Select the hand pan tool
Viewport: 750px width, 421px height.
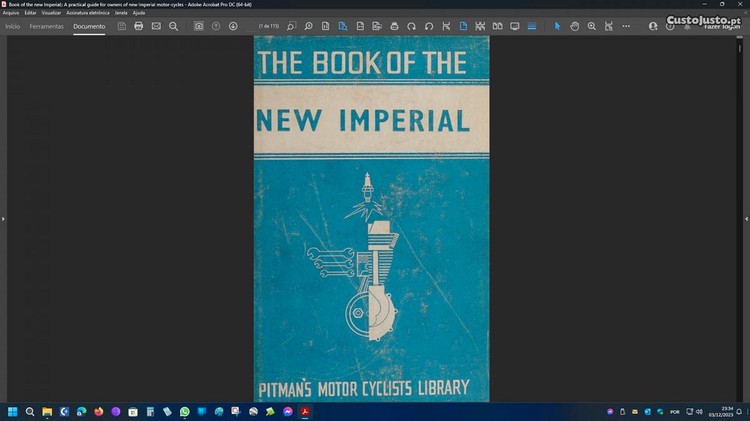tap(575, 26)
